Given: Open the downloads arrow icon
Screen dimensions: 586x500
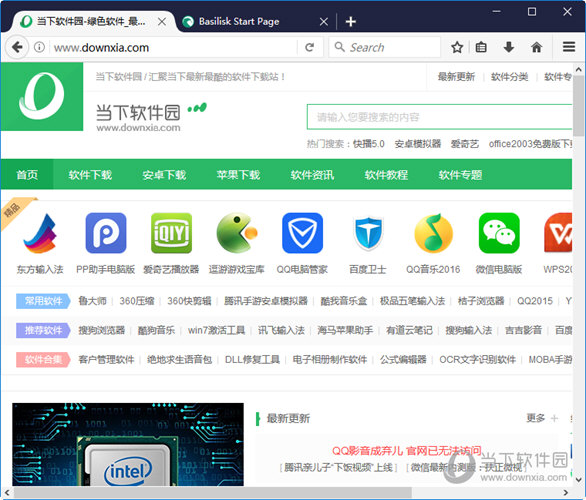Looking at the screenshot, I should click(x=509, y=47).
